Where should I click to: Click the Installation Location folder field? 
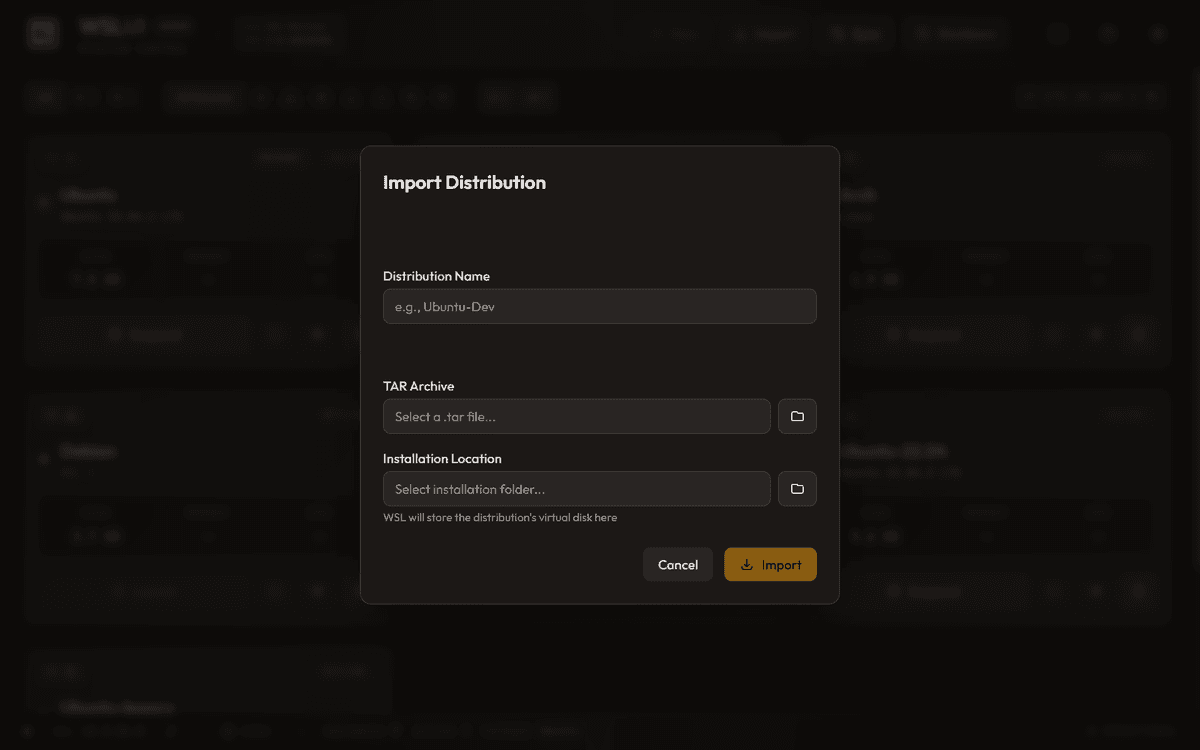[577, 489]
